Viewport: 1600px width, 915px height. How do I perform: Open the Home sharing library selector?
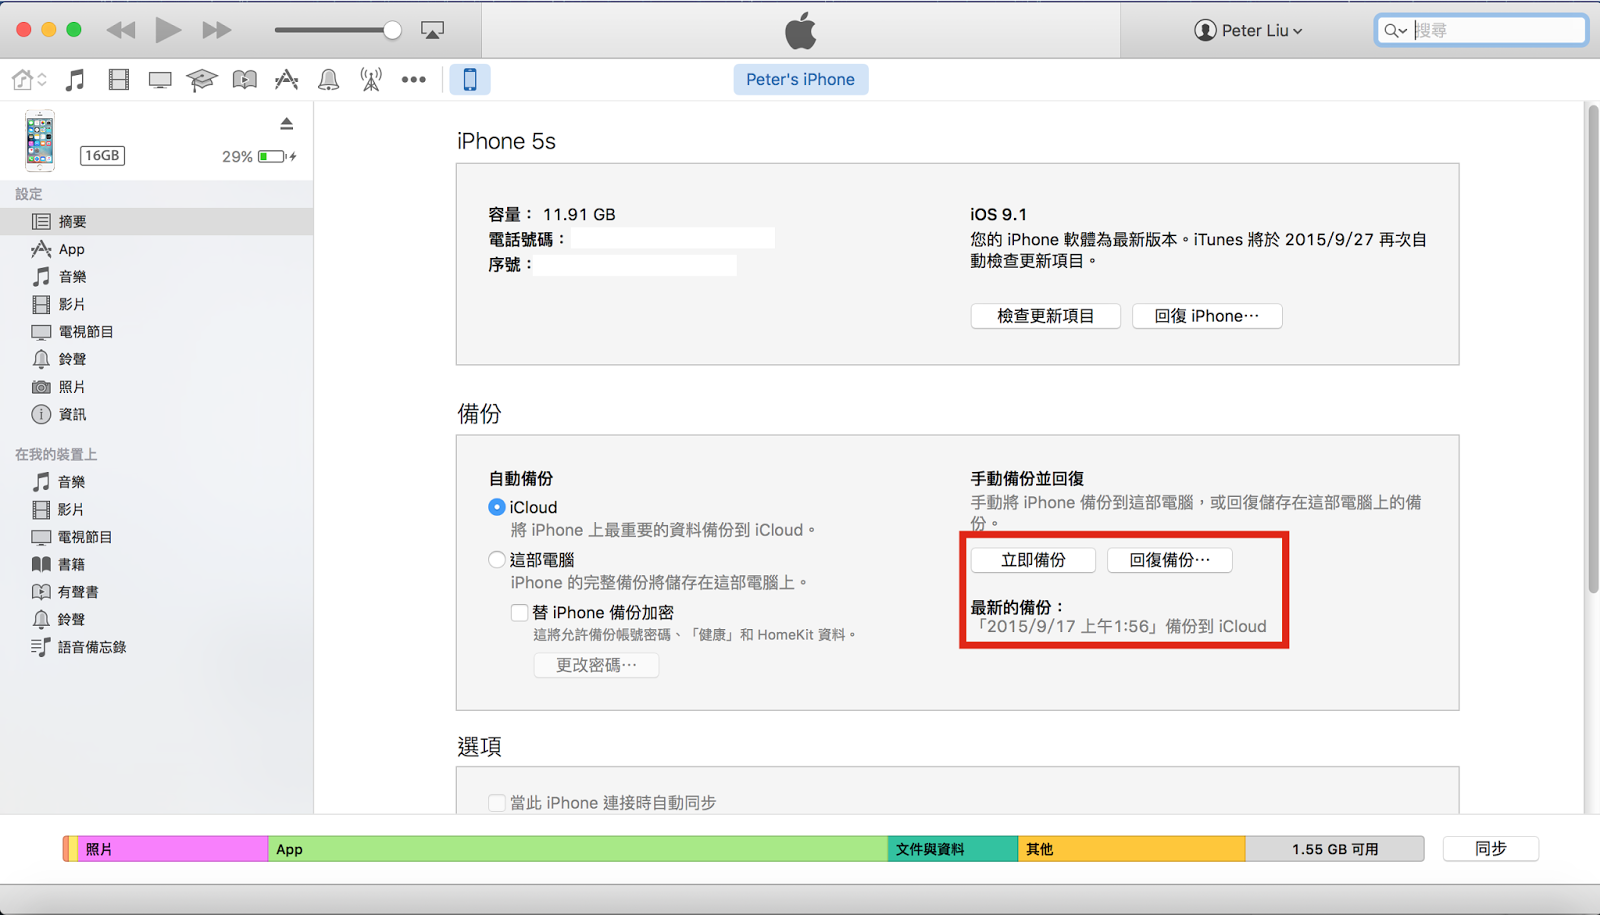[x=29, y=79]
